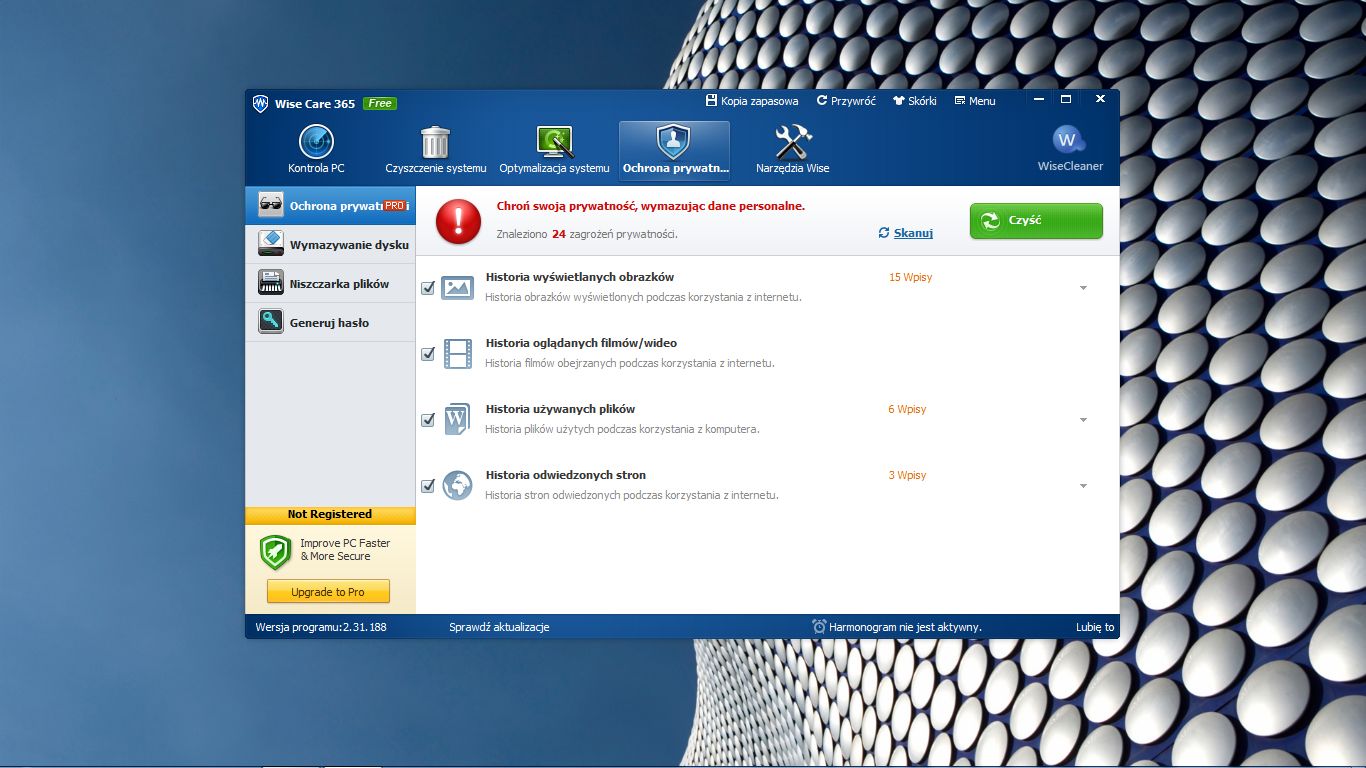Click the sunglasses icon for Ochrona prywatności
This screenshot has width=1366, height=768.
(271, 205)
